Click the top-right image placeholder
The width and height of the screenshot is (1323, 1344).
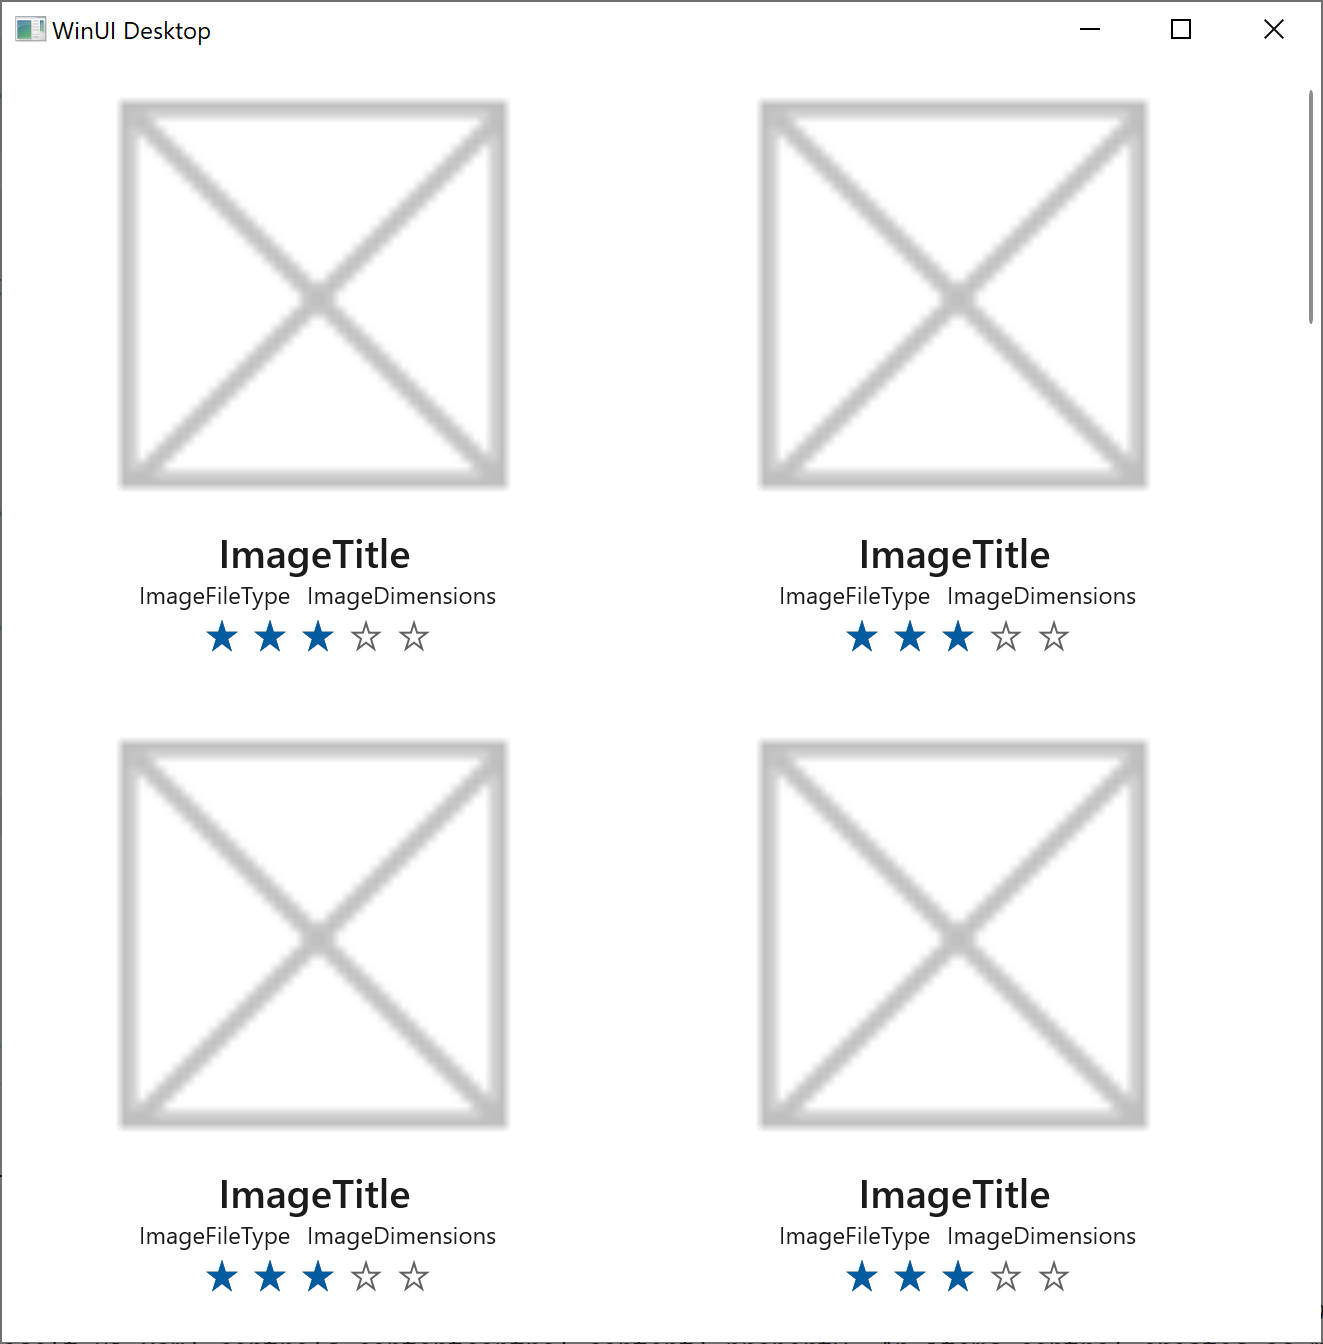click(x=953, y=294)
